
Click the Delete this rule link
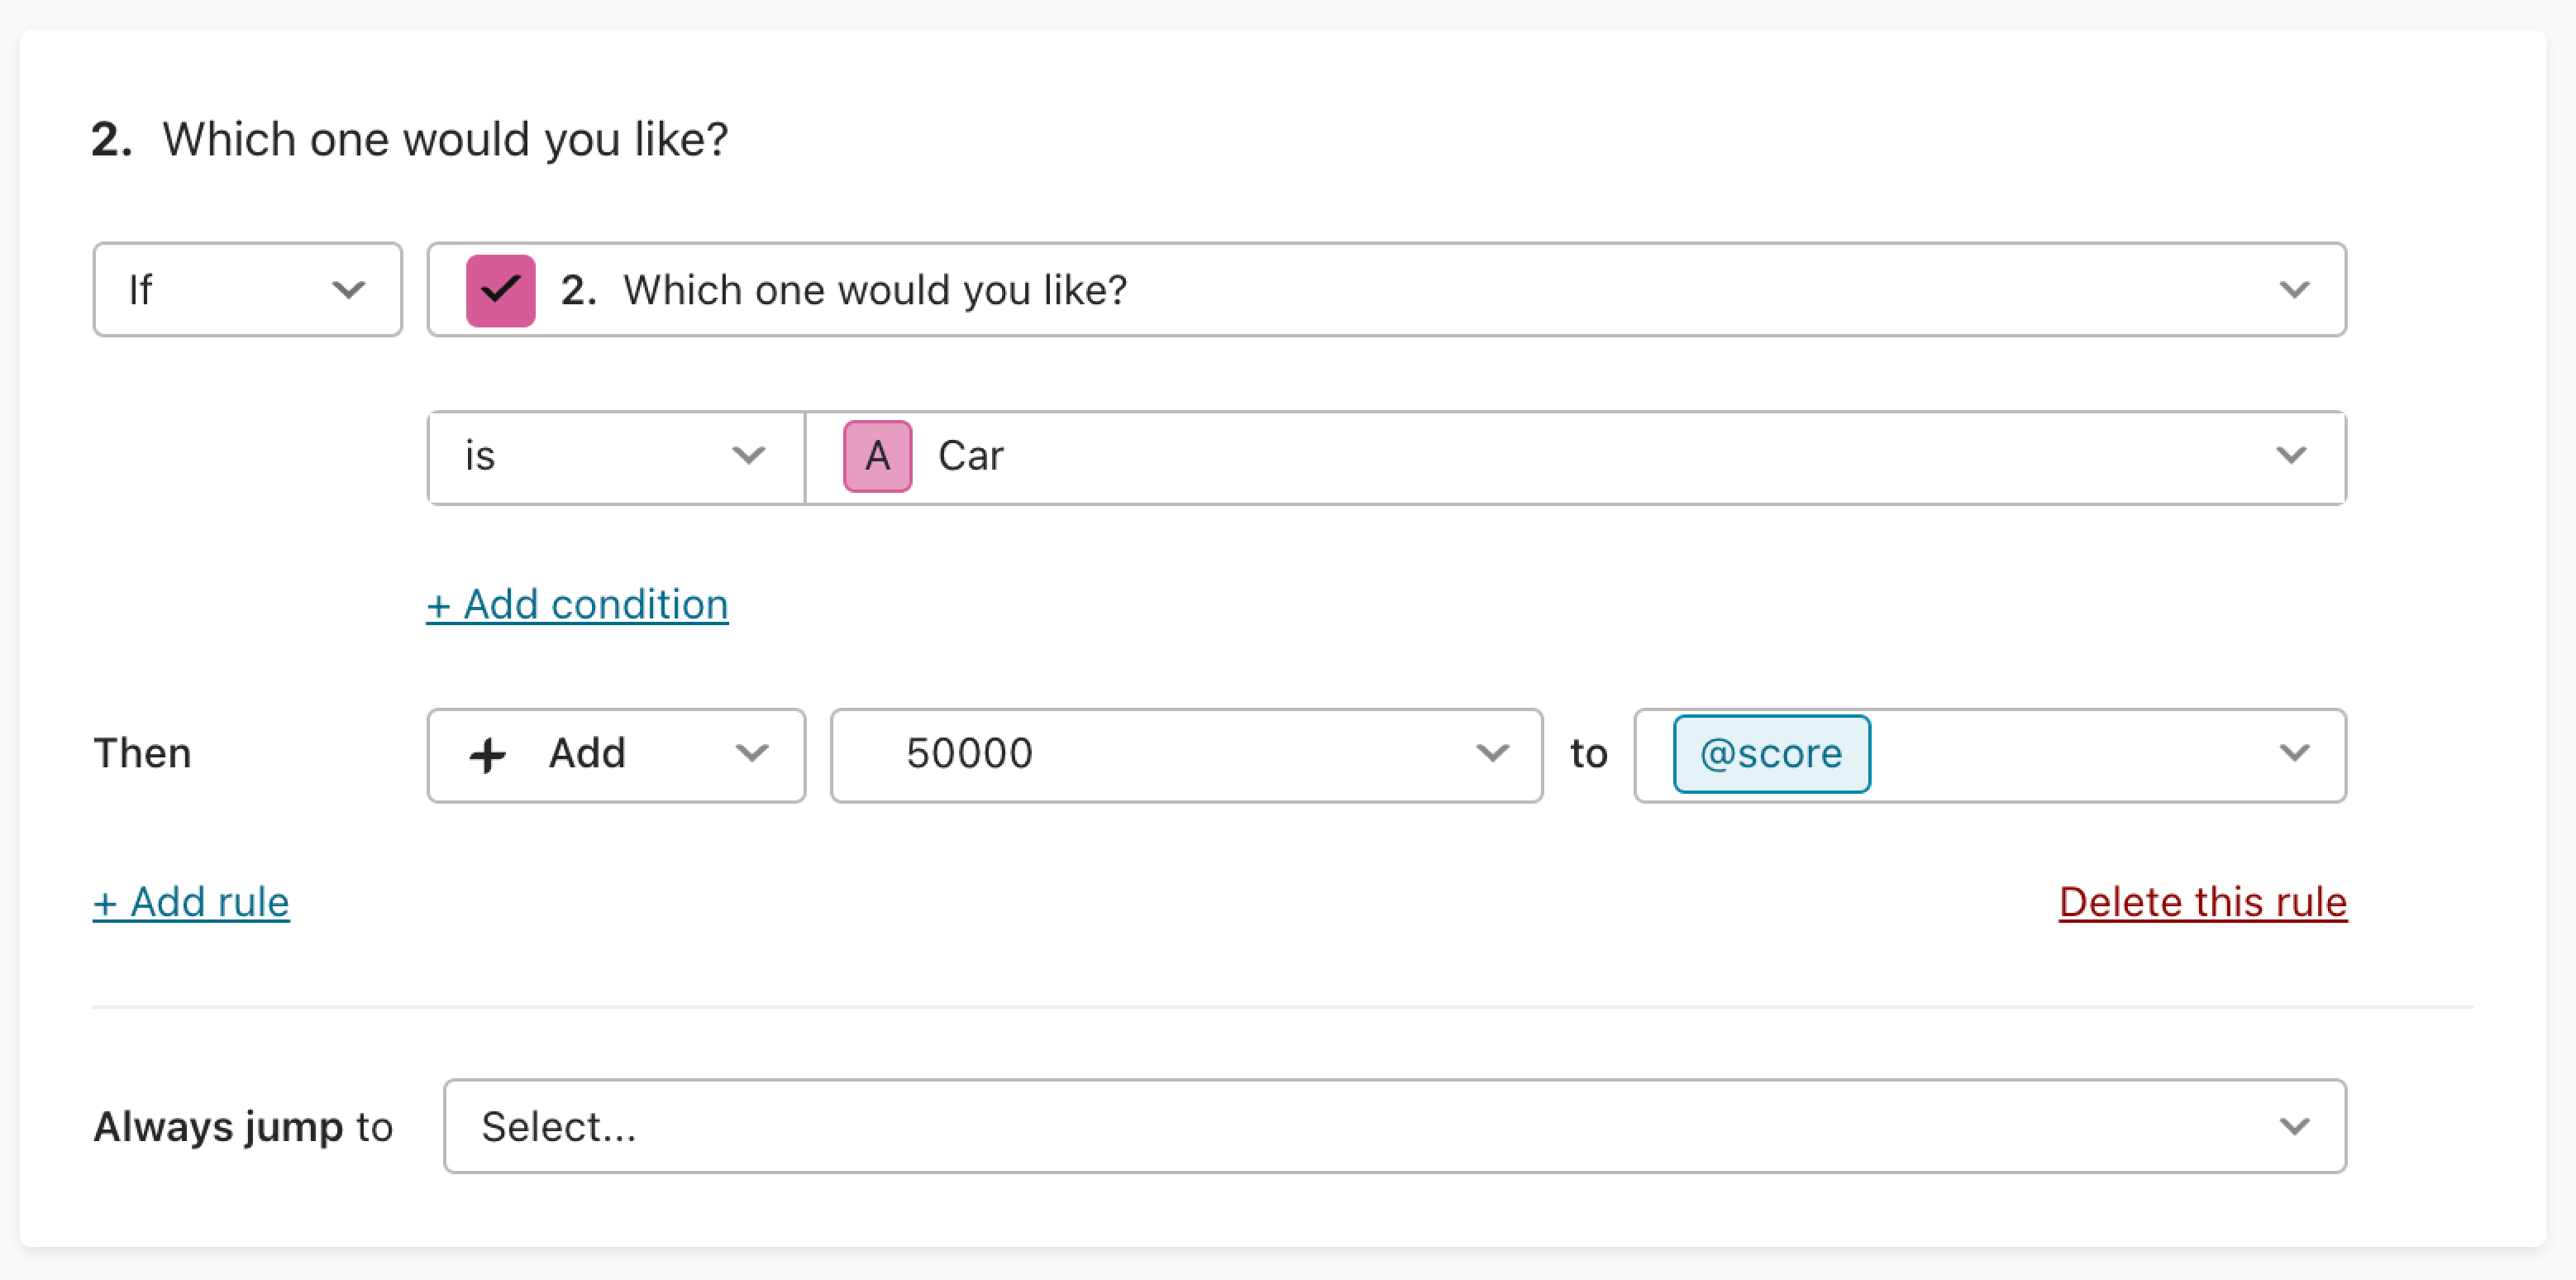point(2202,902)
